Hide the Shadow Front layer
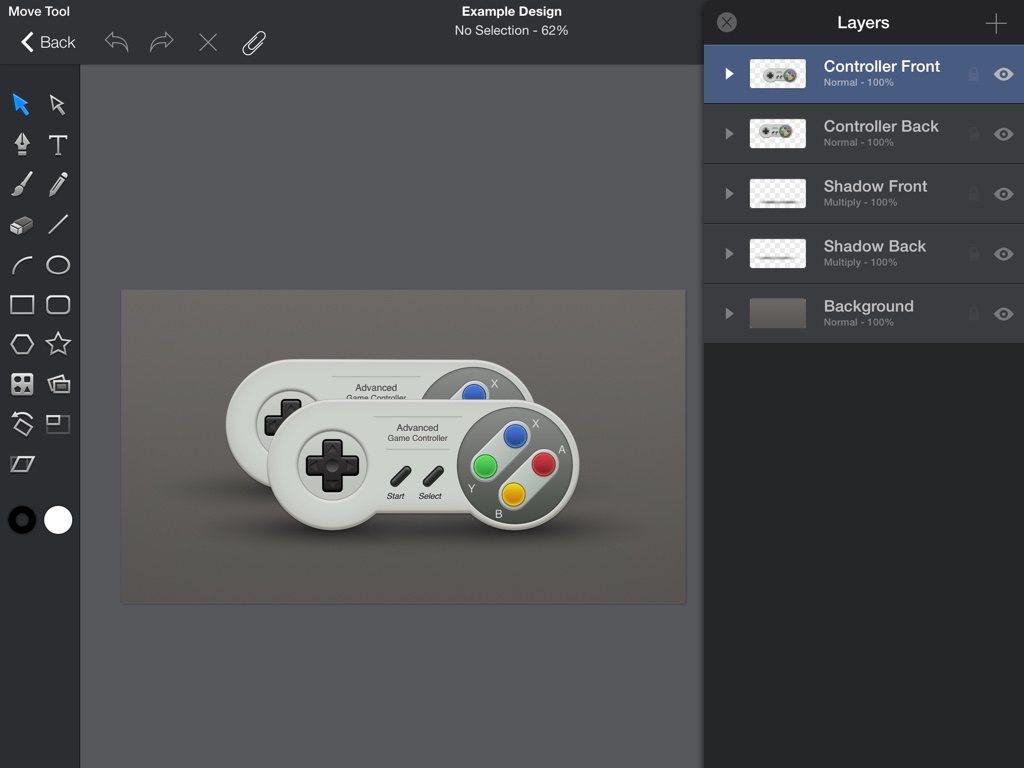The height and width of the screenshot is (768, 1024). click(1003, 195)
